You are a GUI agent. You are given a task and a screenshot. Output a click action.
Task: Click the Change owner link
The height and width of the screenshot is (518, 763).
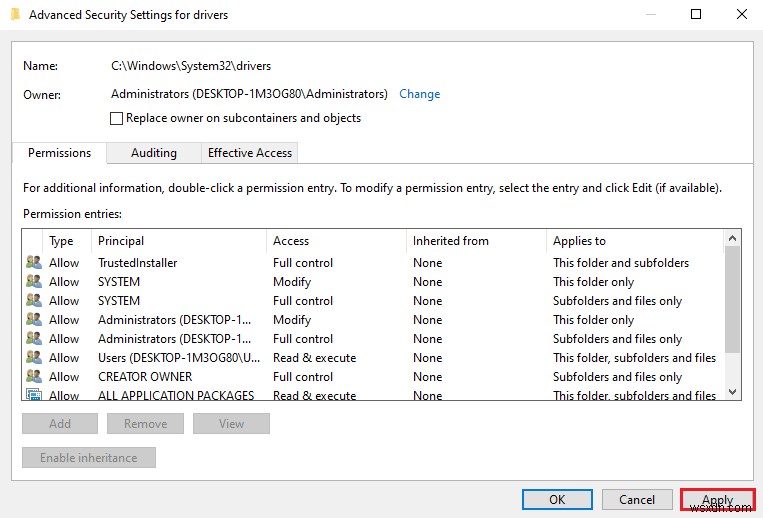(419, 94)
